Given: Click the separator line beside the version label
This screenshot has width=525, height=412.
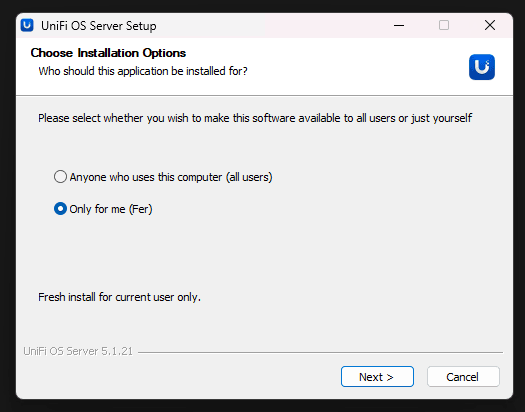Looking at the screenshot, I should [320, 352].
